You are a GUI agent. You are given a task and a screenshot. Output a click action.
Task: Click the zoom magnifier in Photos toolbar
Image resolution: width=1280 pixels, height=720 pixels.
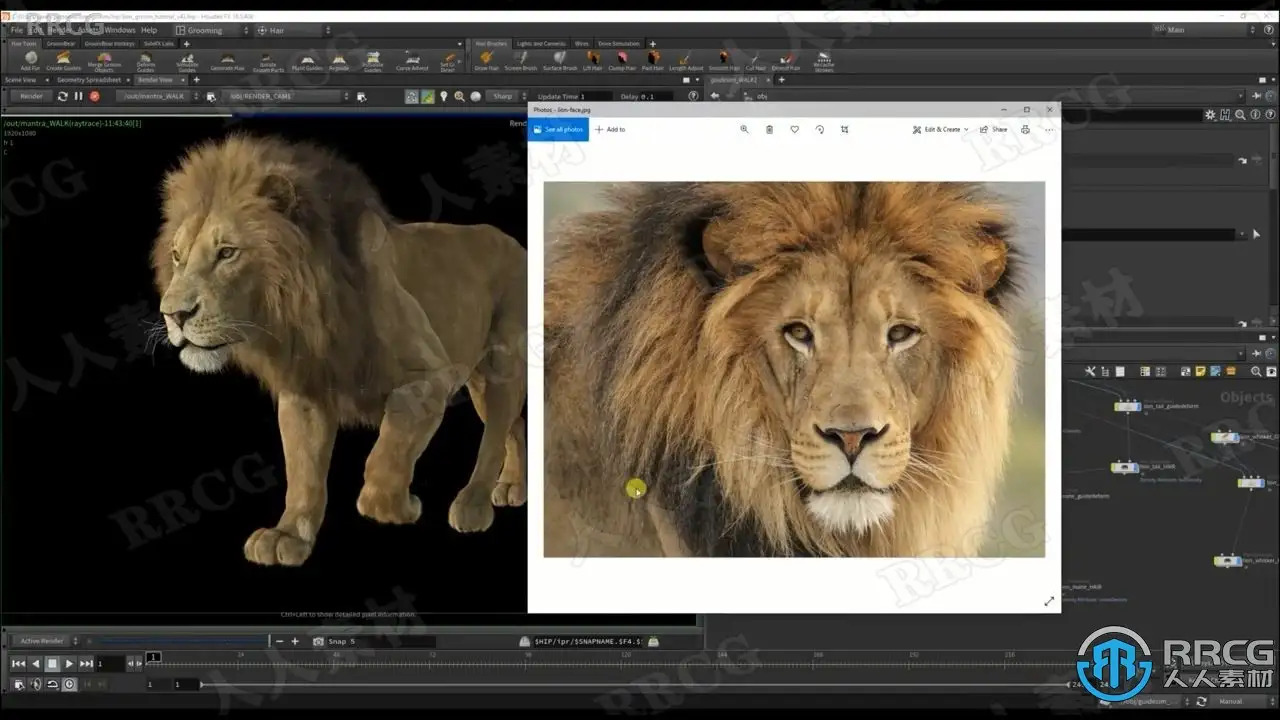pos(744,129)
